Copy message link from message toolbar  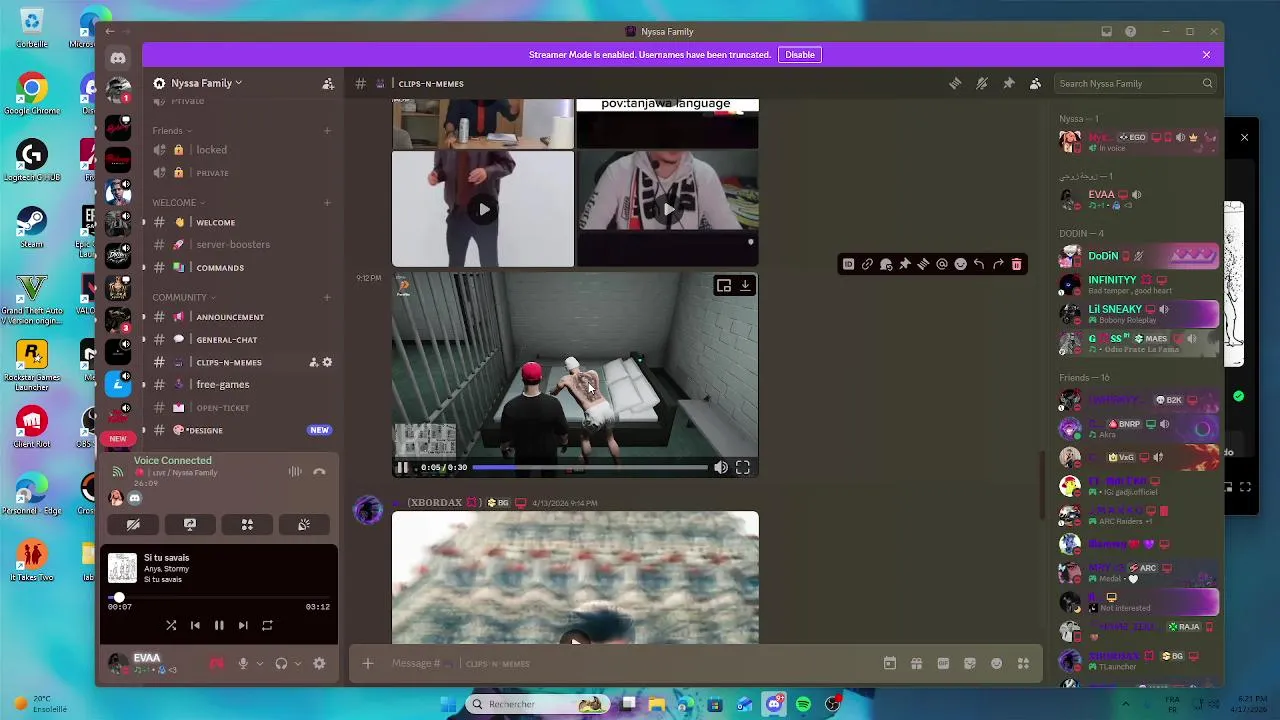click(867, 264)
